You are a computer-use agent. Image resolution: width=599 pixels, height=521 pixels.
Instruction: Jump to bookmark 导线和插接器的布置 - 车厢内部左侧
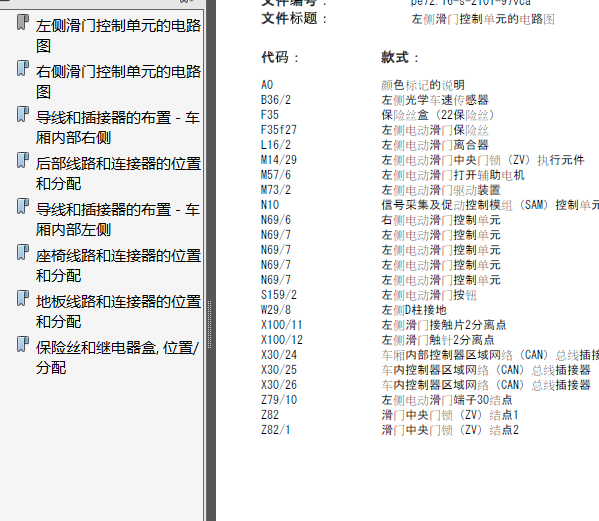tap(118, 220)
